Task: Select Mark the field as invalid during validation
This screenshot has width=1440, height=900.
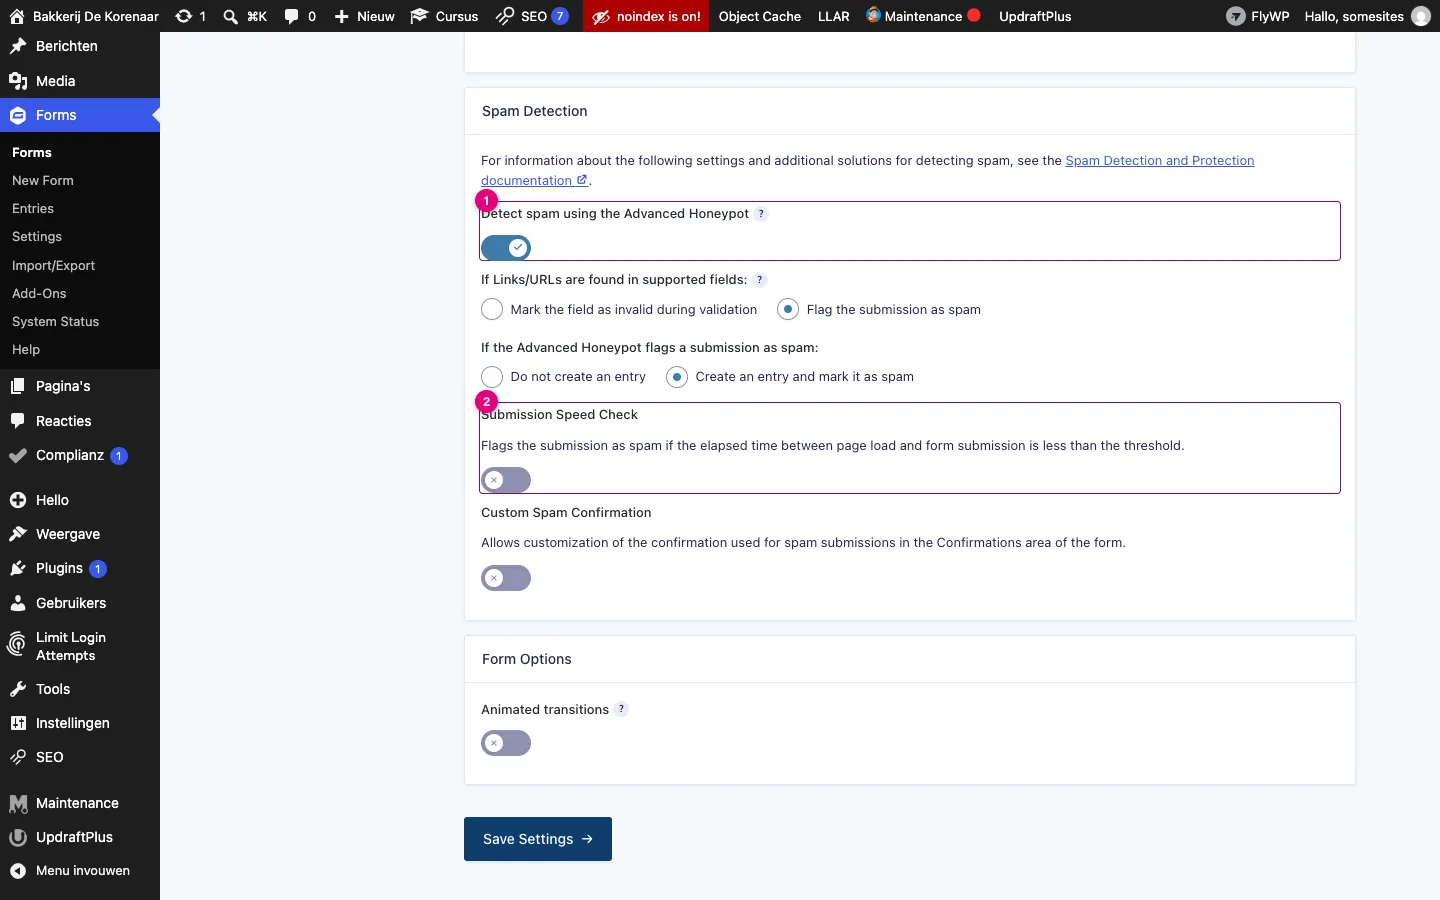Action: tap(492, 309)
